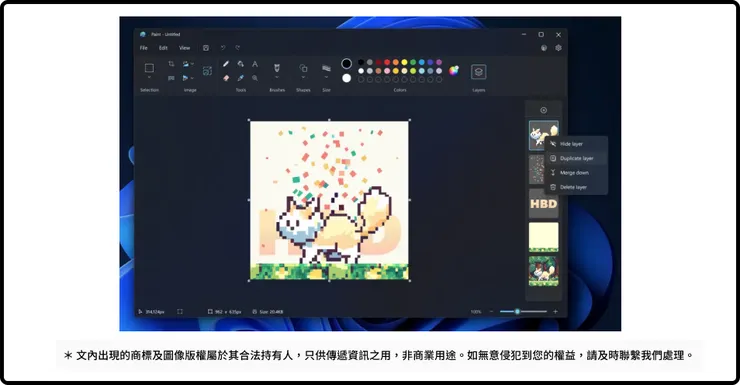Click the zoom in plus icon
The image size is (740, 385).
pos(555,311)
